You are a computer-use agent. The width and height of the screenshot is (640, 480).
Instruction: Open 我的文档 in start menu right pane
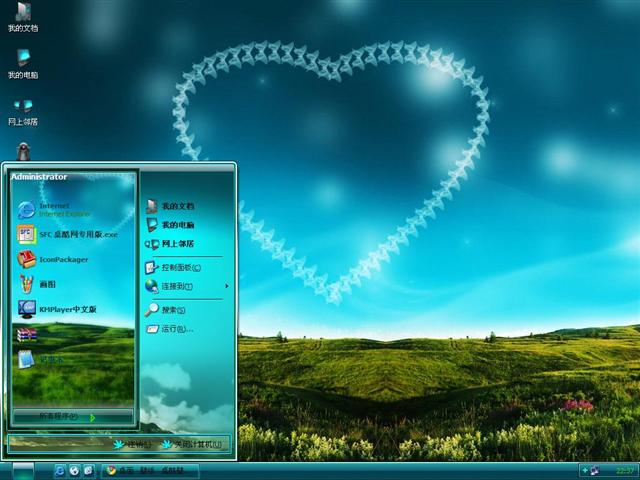170,206
